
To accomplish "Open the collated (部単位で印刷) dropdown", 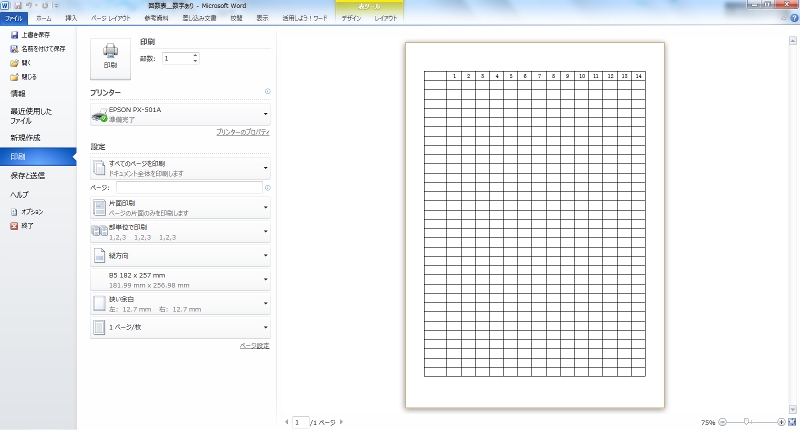I will (x=180, y=231).
